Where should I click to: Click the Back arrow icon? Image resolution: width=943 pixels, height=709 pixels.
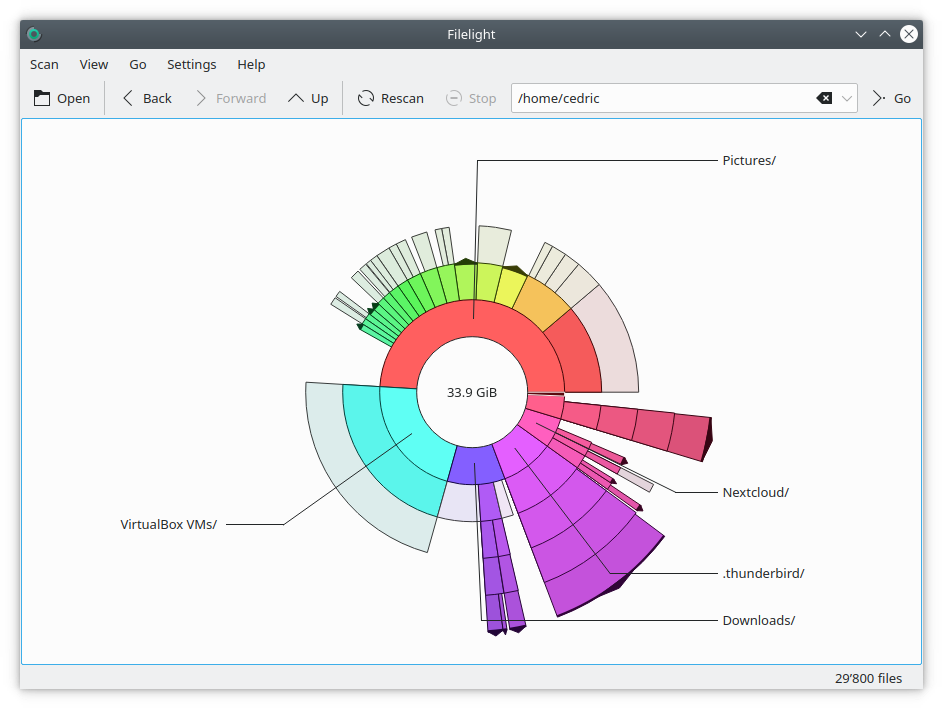[127, 98]
